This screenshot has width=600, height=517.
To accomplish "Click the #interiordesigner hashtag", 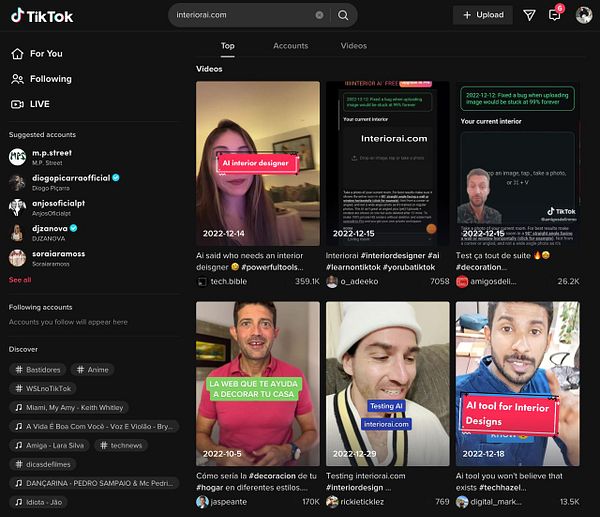I will (x=393, y=256).
